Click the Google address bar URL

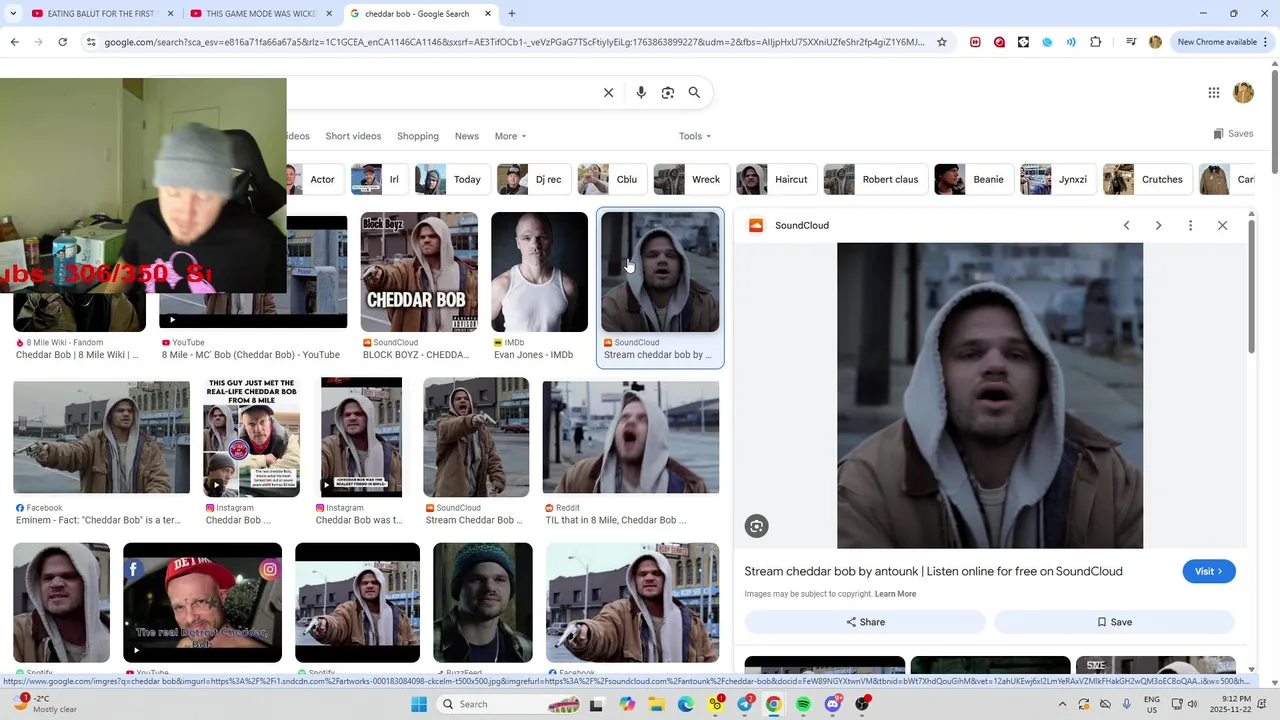(515, 42)
